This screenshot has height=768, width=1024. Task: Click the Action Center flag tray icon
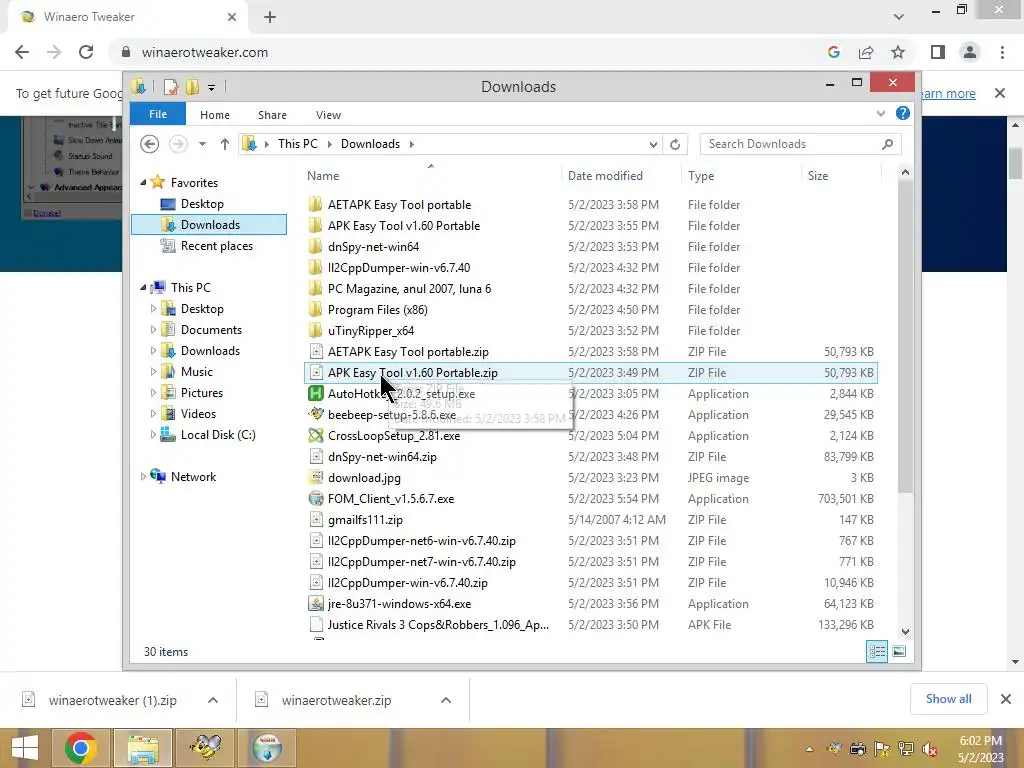click(x=882, y=750)
